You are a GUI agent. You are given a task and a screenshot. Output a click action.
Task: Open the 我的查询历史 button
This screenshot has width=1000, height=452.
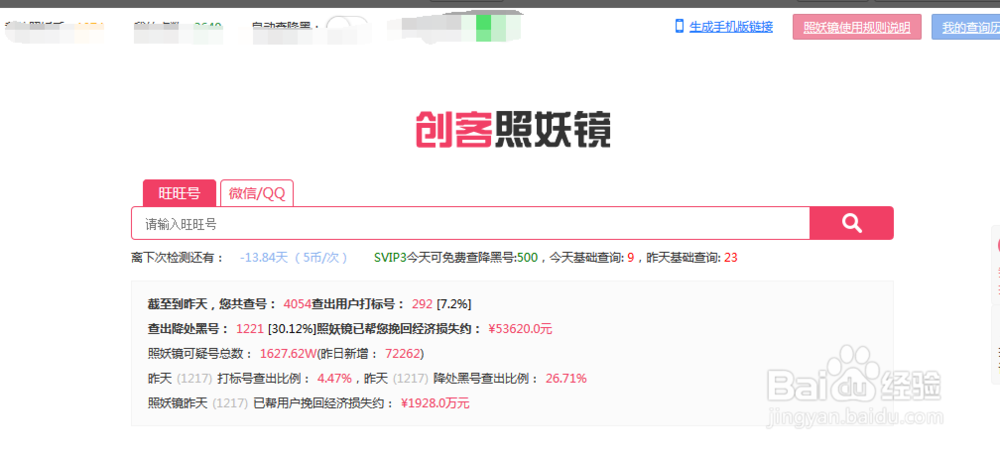pos(968,28)
